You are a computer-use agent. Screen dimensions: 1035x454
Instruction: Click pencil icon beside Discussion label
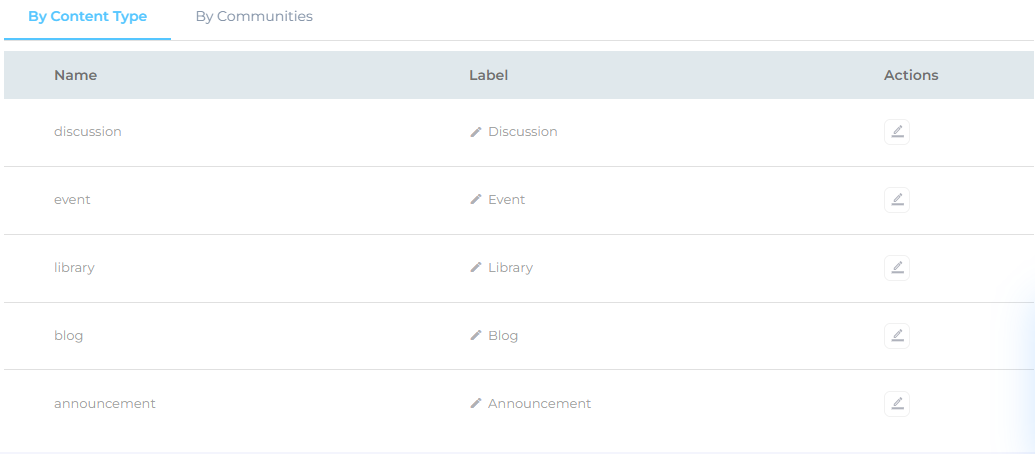click(476, 132)
